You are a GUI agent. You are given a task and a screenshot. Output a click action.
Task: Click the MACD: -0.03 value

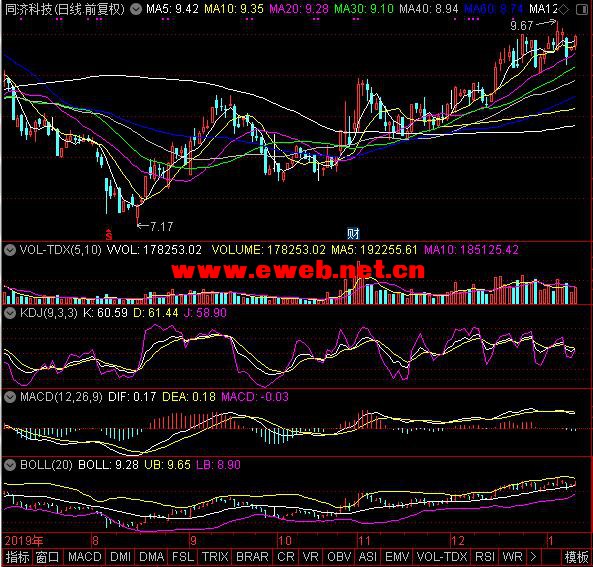255,397
